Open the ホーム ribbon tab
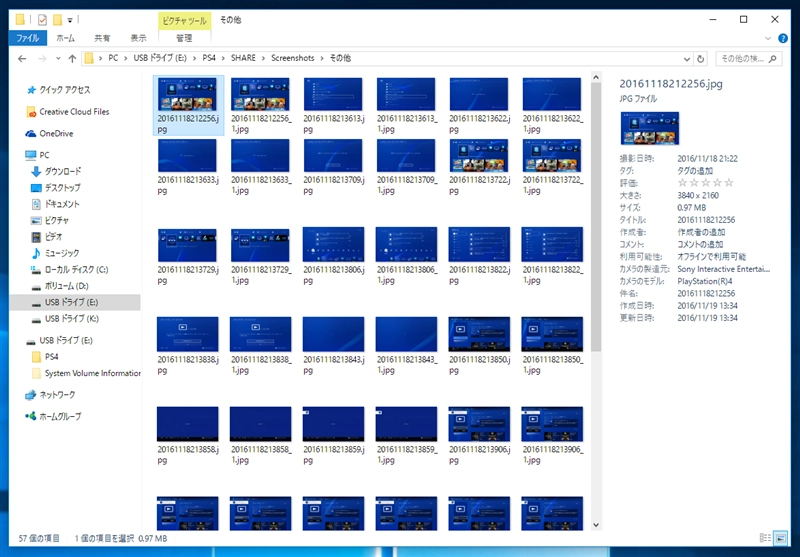The image size is (800, 557). 65,38
